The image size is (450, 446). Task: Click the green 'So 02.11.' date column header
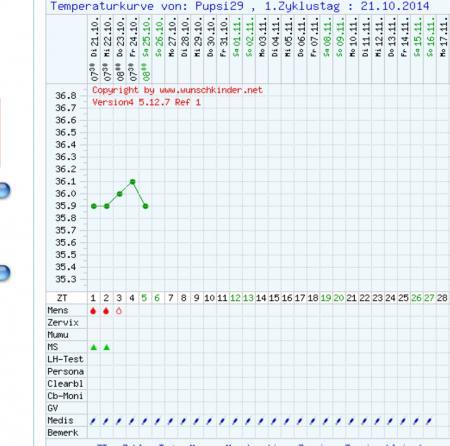pos(249,37)
